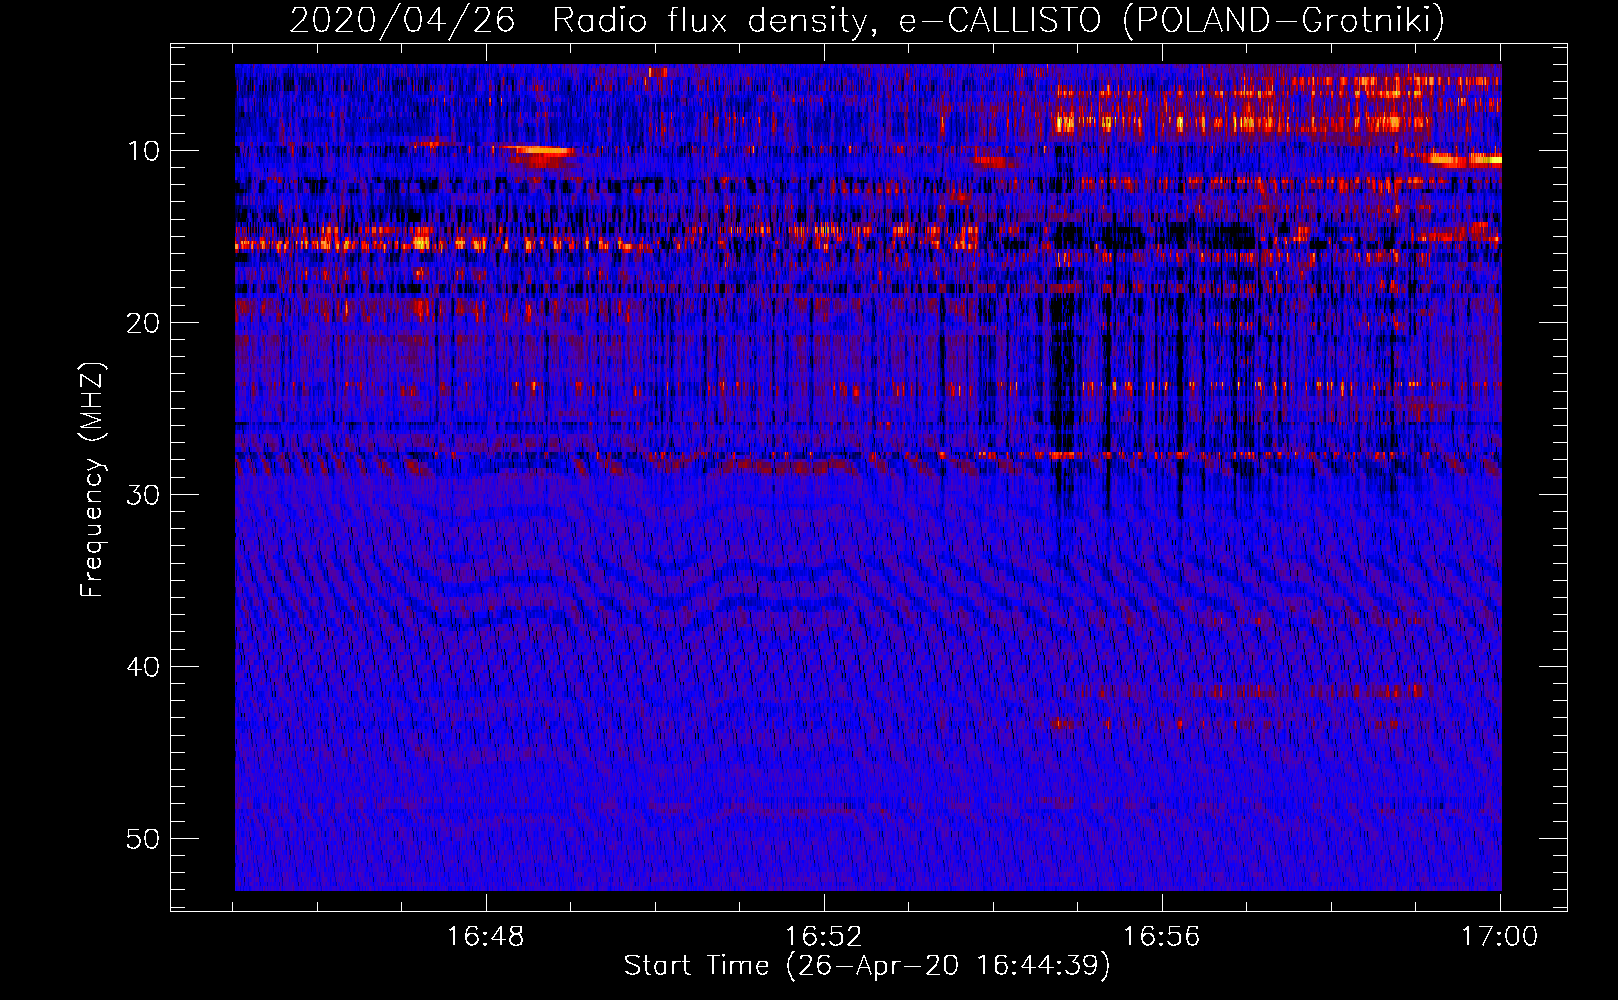Click the 10 frequency tick label
This screenshot has height=1000, width=1618.
tap(143, 151)
